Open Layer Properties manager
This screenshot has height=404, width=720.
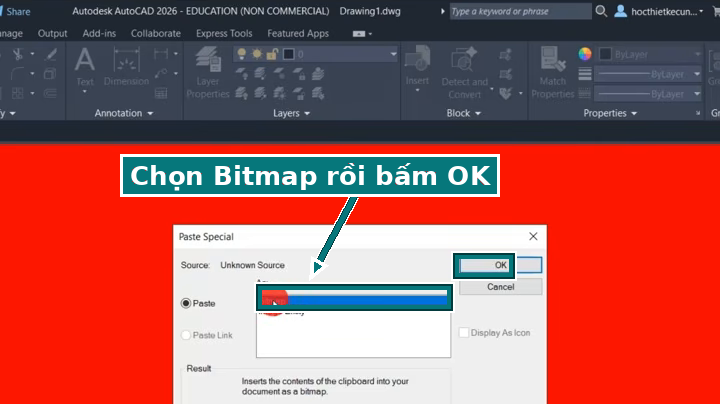coord(208,73)
